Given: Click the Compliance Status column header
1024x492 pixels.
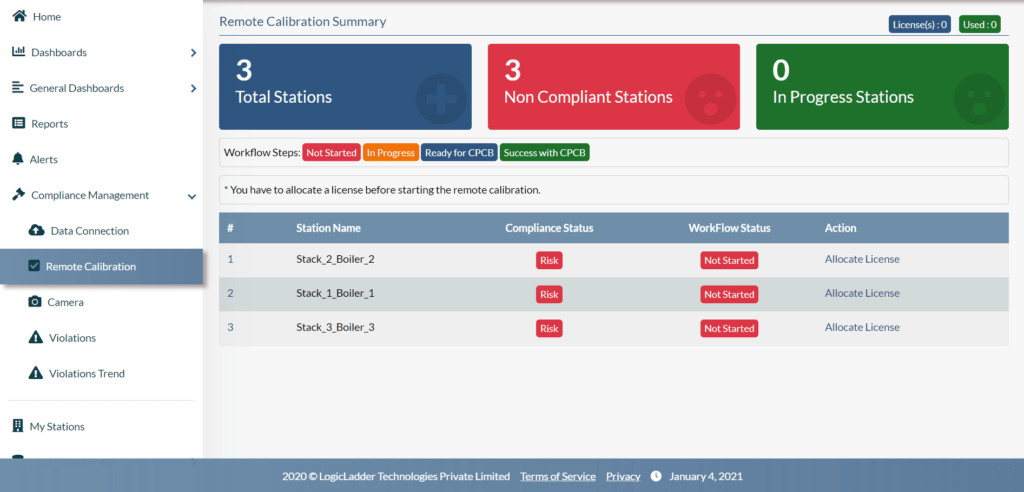Looking at the screenshot, I should [549, 228].
